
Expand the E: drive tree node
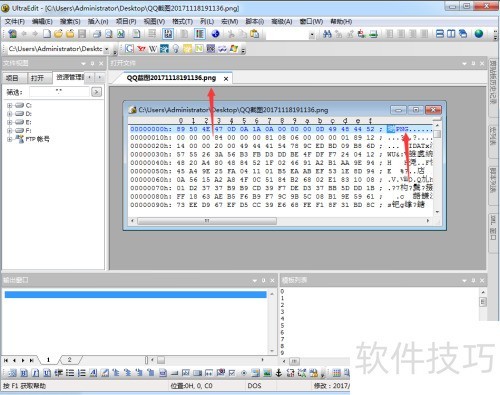9,122
